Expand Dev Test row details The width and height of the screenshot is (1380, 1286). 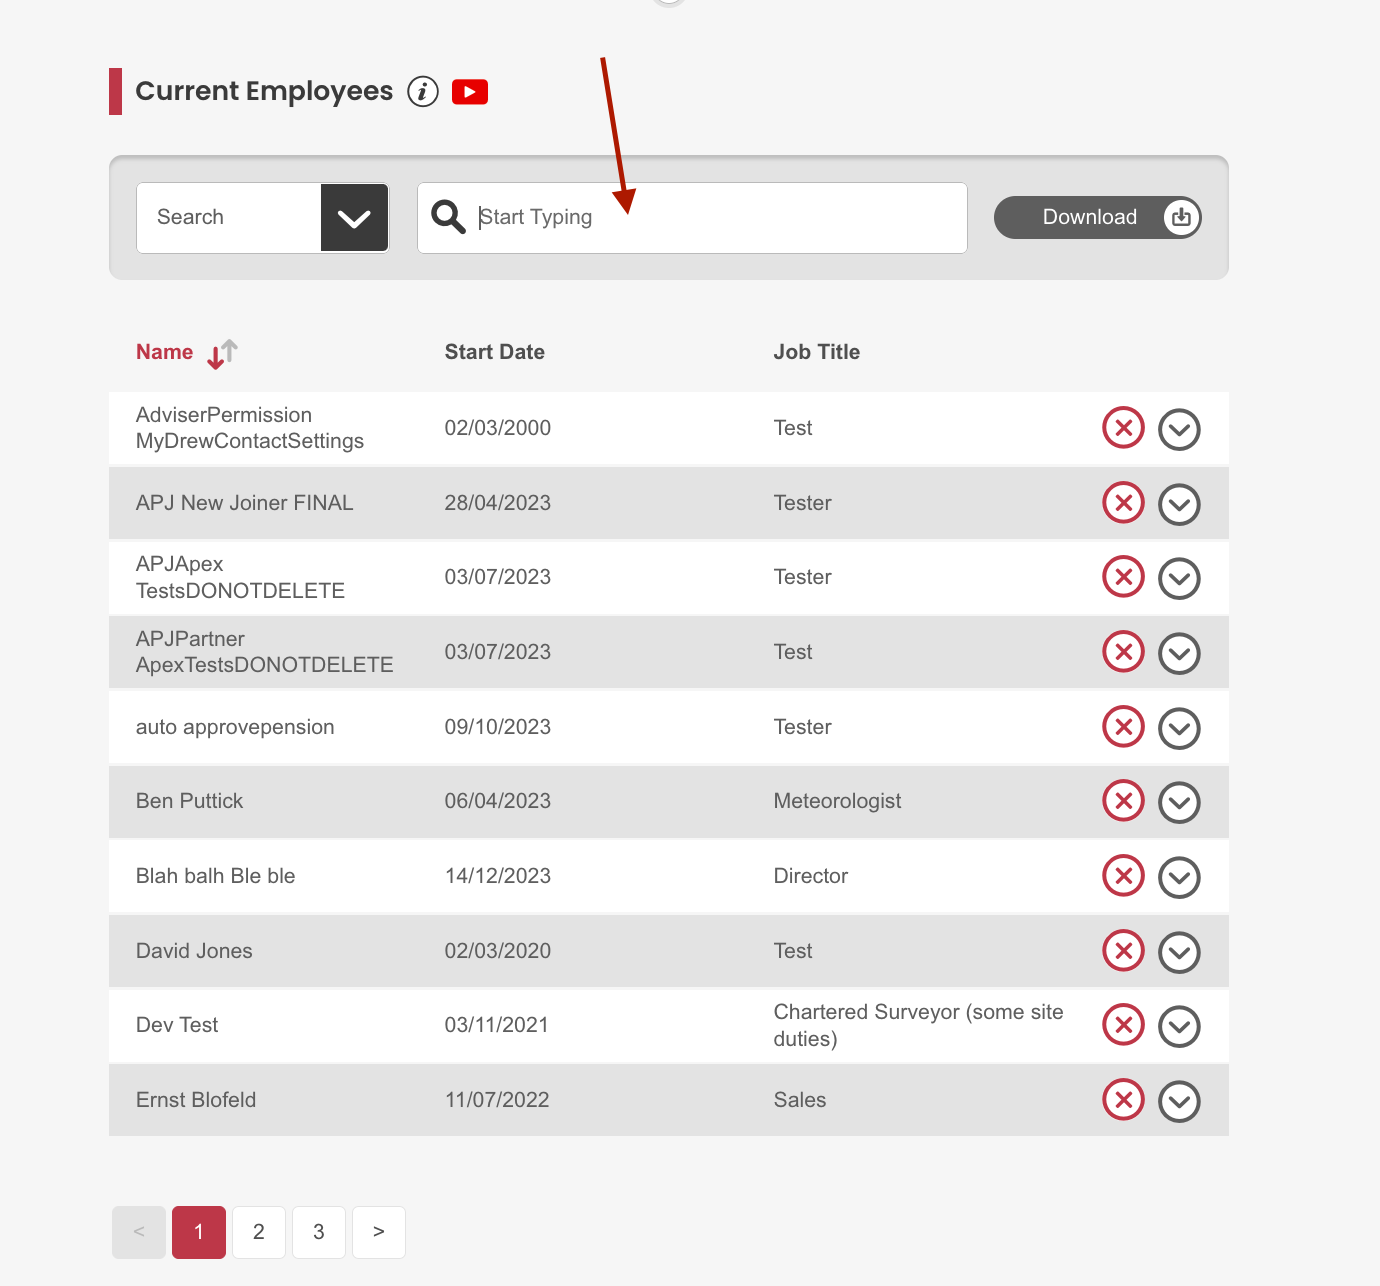[x=1179, y=1027]
